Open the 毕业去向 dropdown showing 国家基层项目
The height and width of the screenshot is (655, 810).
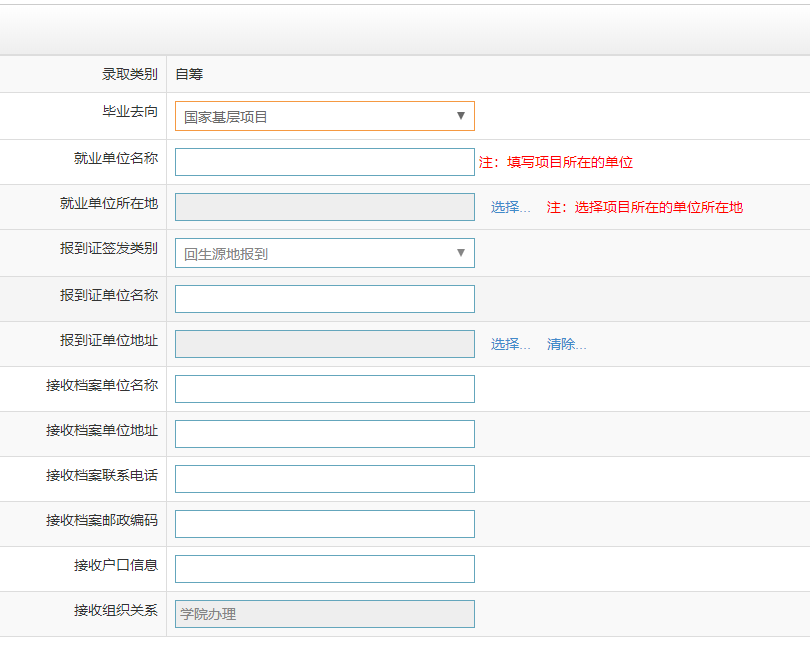click(324, 116)
